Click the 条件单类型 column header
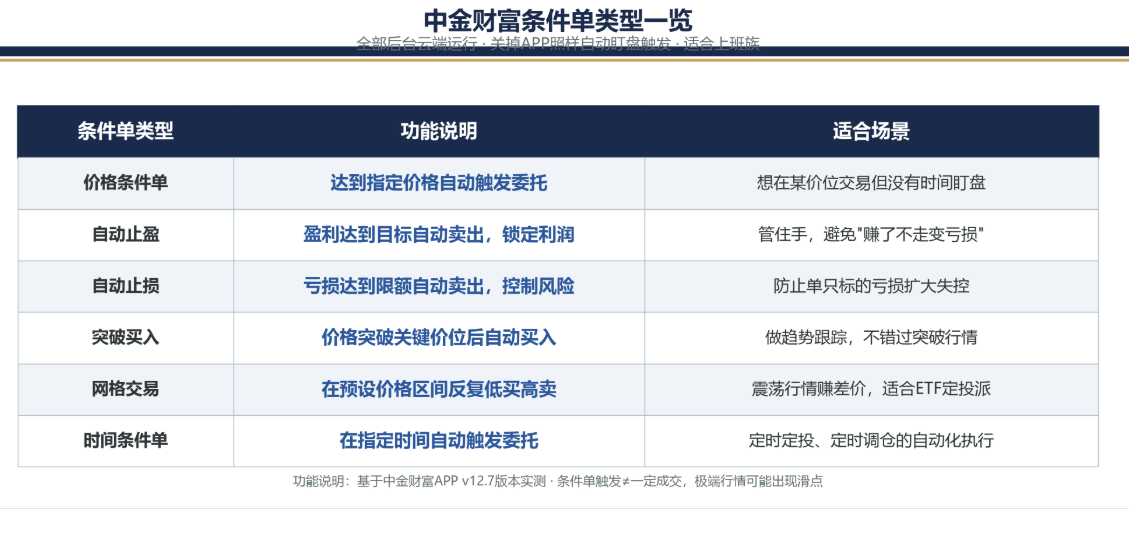Viewport: 1129px width, 535px height. point(125,132)
